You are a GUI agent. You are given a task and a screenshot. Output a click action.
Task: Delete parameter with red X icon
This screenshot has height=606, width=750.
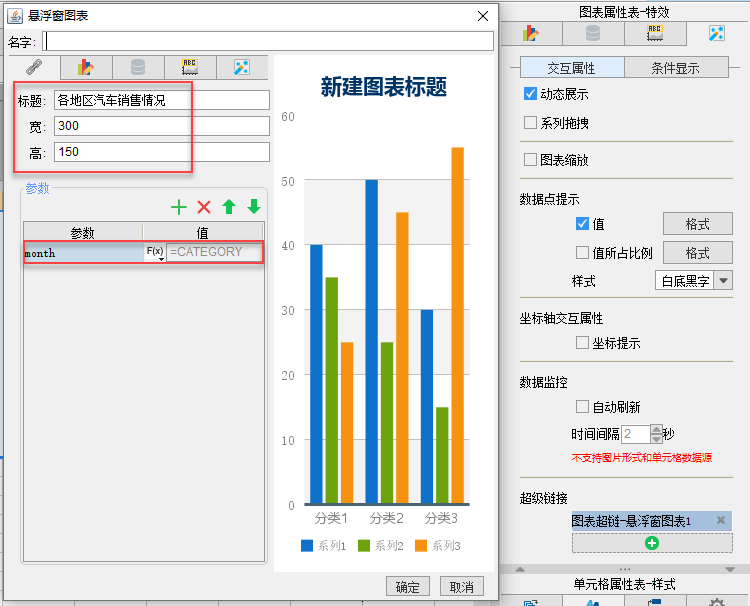tap(204, 207)
